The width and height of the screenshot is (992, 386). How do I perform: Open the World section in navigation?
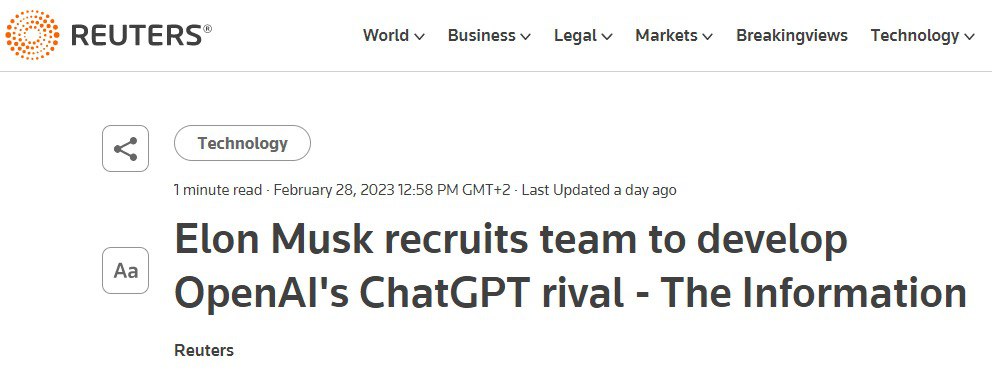click(x=386, y=35)
